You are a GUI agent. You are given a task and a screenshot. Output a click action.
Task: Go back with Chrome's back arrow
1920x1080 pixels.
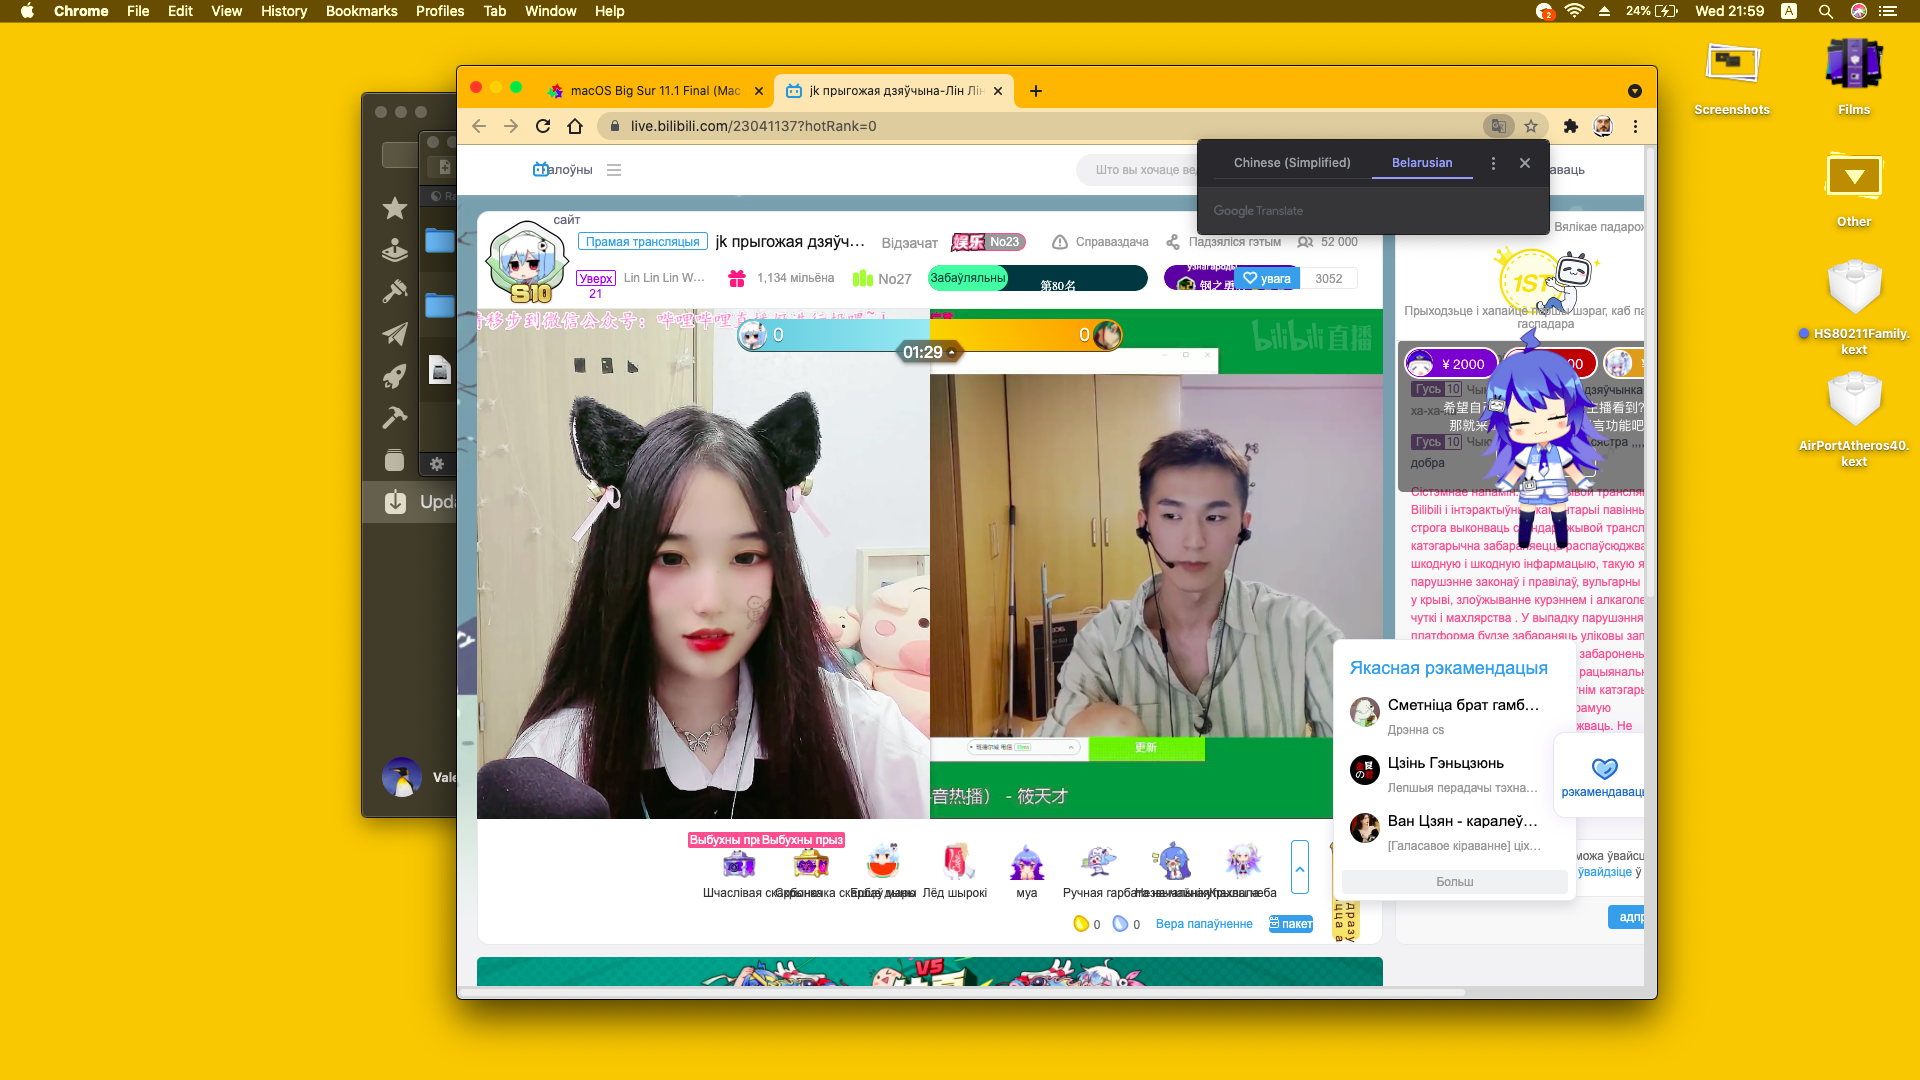tap(479, 126)
